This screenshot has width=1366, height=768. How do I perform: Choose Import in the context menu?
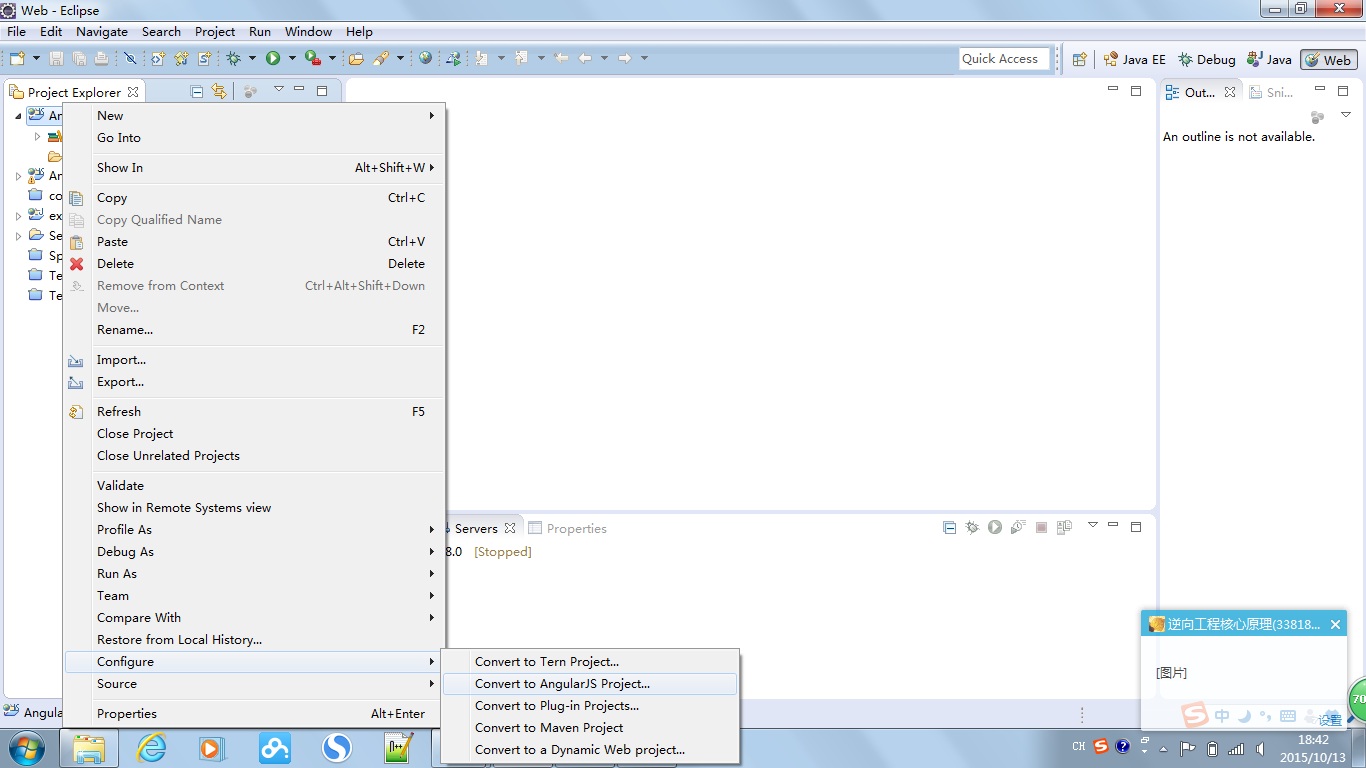[254, 360]
